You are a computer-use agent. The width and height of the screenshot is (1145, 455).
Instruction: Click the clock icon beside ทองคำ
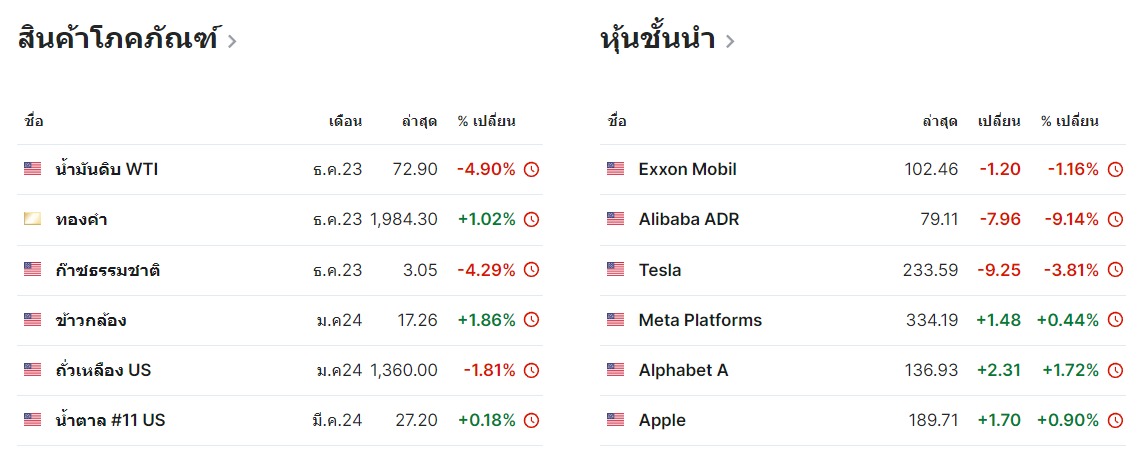click(531, 220)
